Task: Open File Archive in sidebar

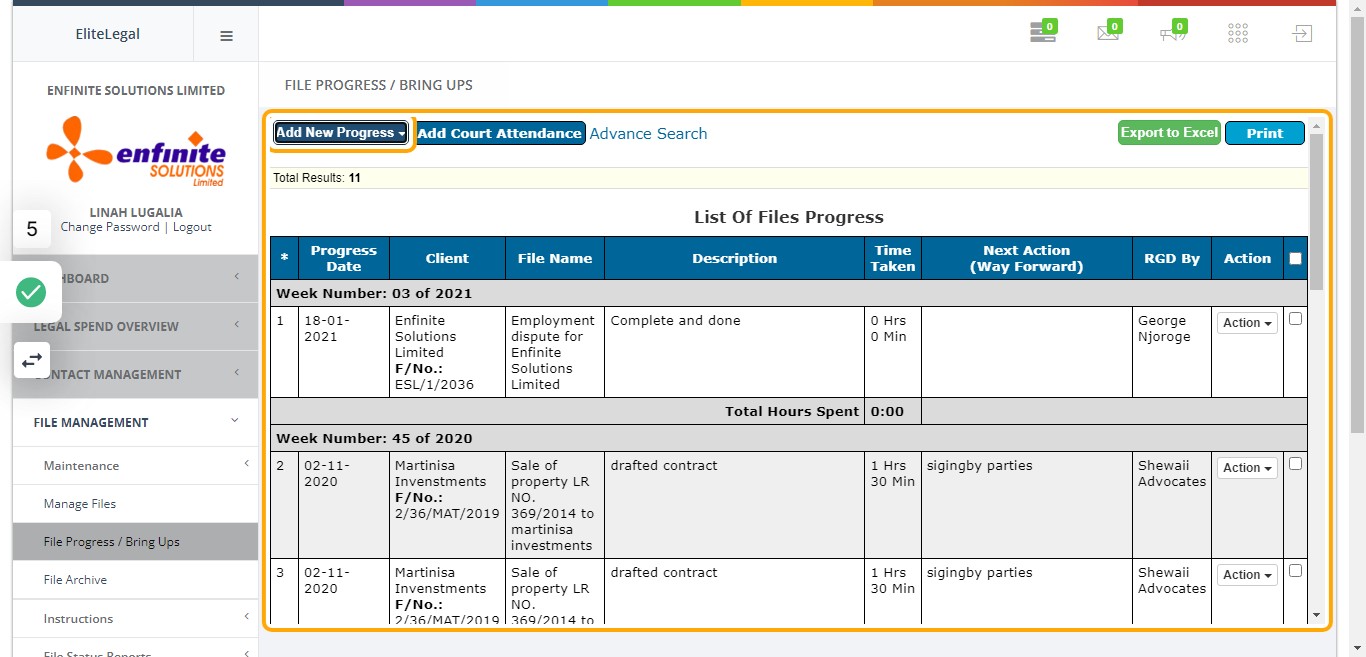Action: pyautogui.click(x=135, y=580)
